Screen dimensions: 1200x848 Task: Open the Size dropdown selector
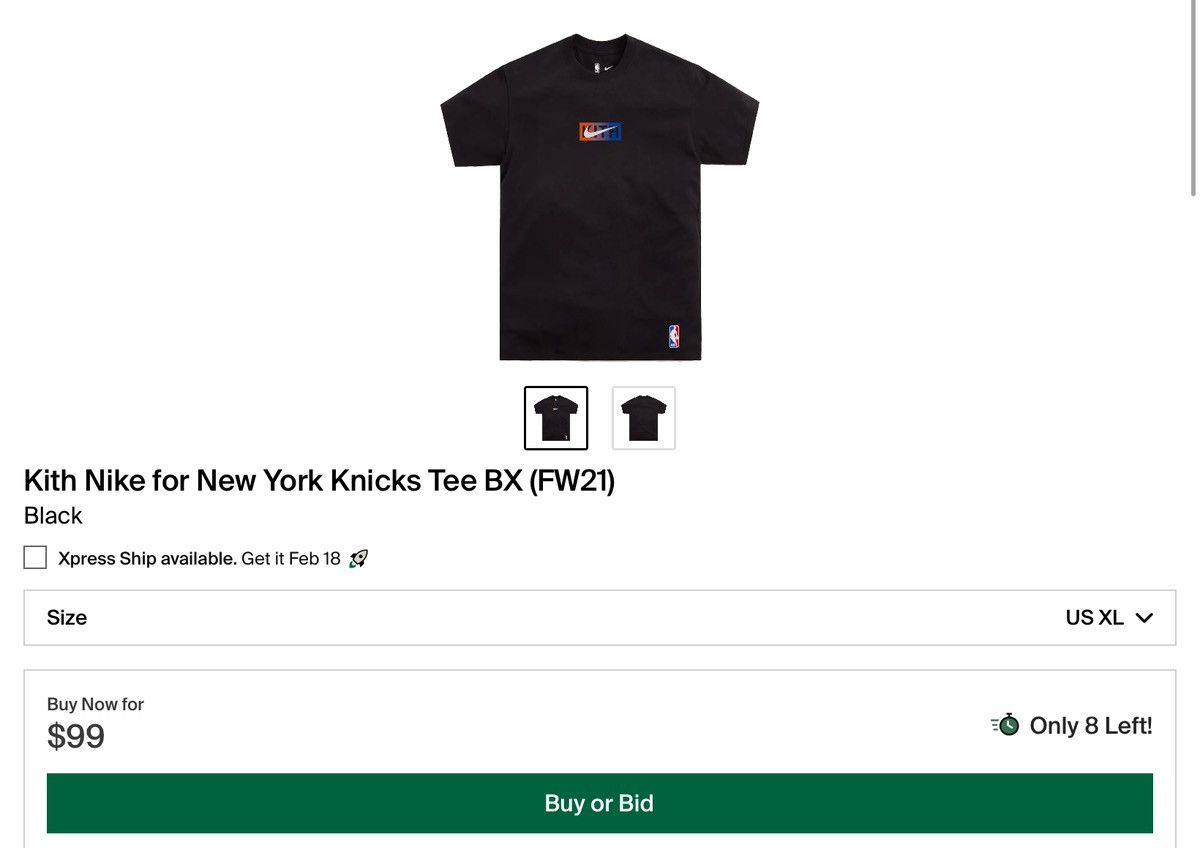(600, 618)
